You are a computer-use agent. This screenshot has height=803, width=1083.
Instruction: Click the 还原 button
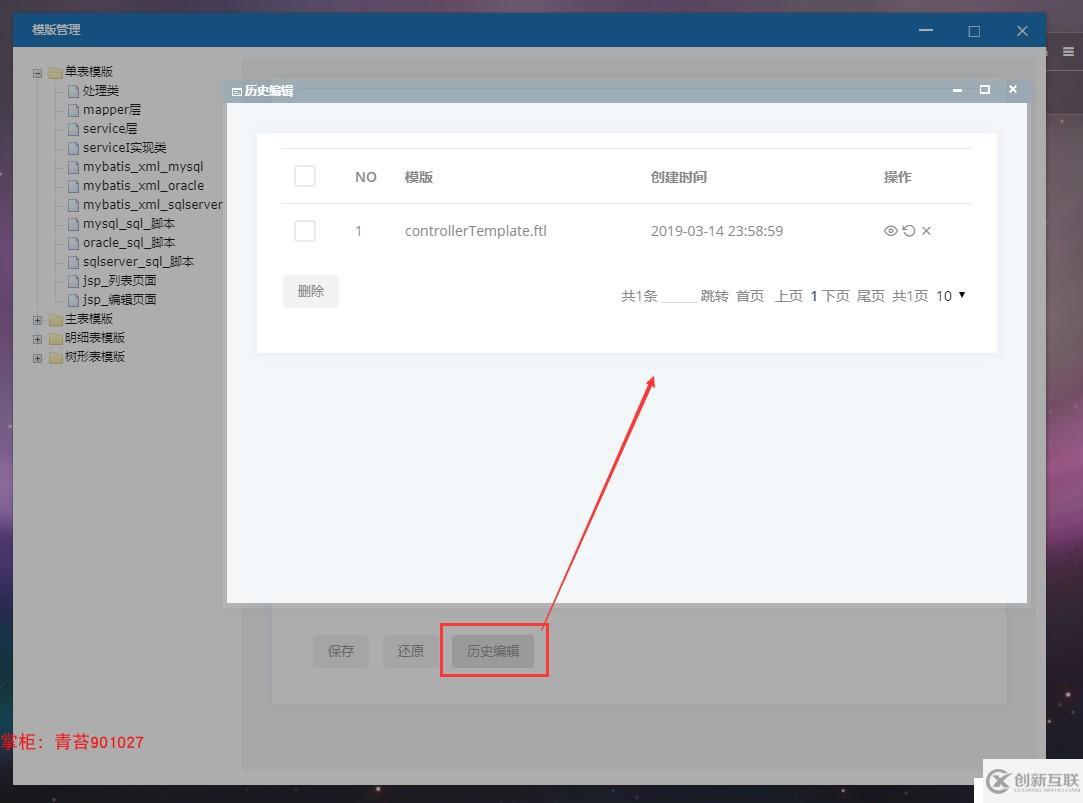[410, 651]
